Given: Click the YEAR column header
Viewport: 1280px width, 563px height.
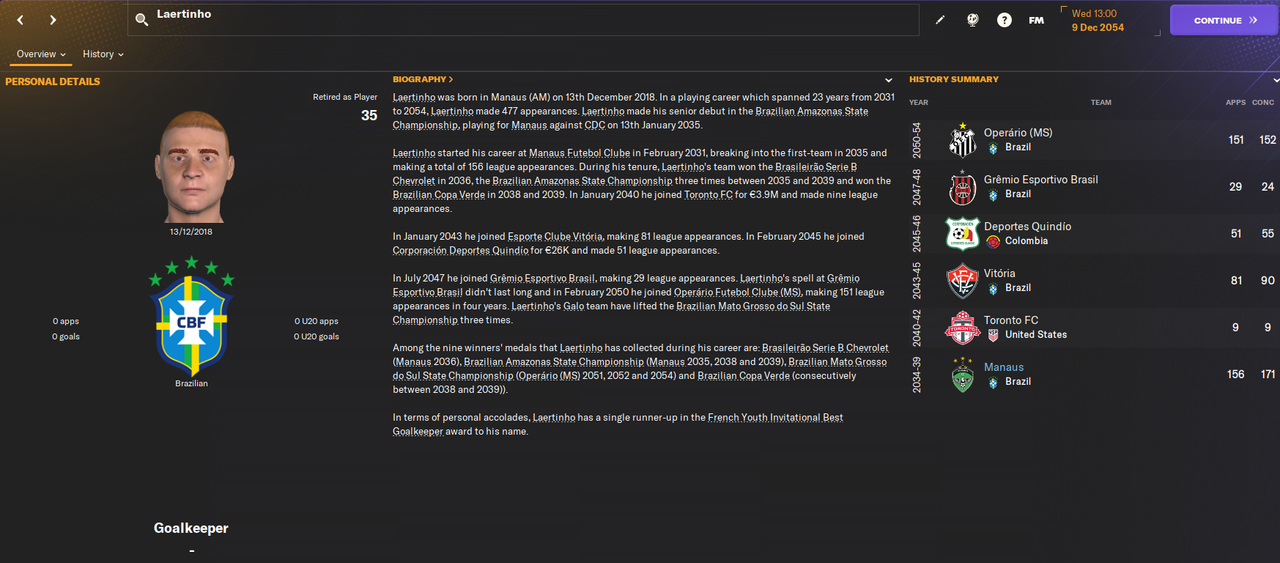Looking at the screenshot, I should 918,102.
